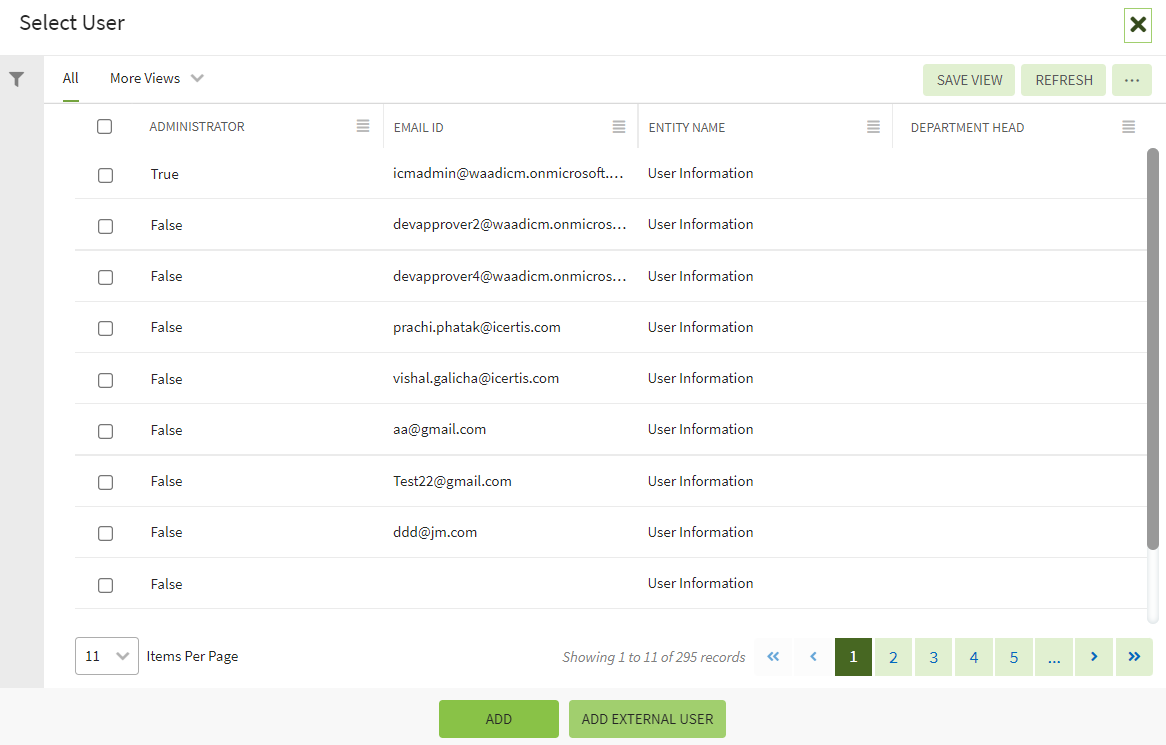Click the vertical scrollbar of user list
1166x745 pixels.
coord(1152,348)
